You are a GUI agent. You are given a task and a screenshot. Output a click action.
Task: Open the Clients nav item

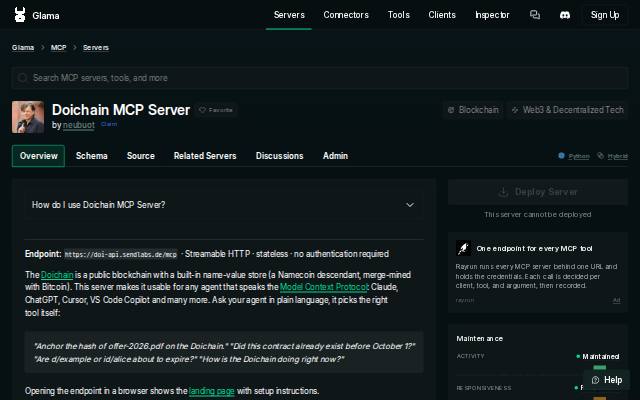point(442,15)
